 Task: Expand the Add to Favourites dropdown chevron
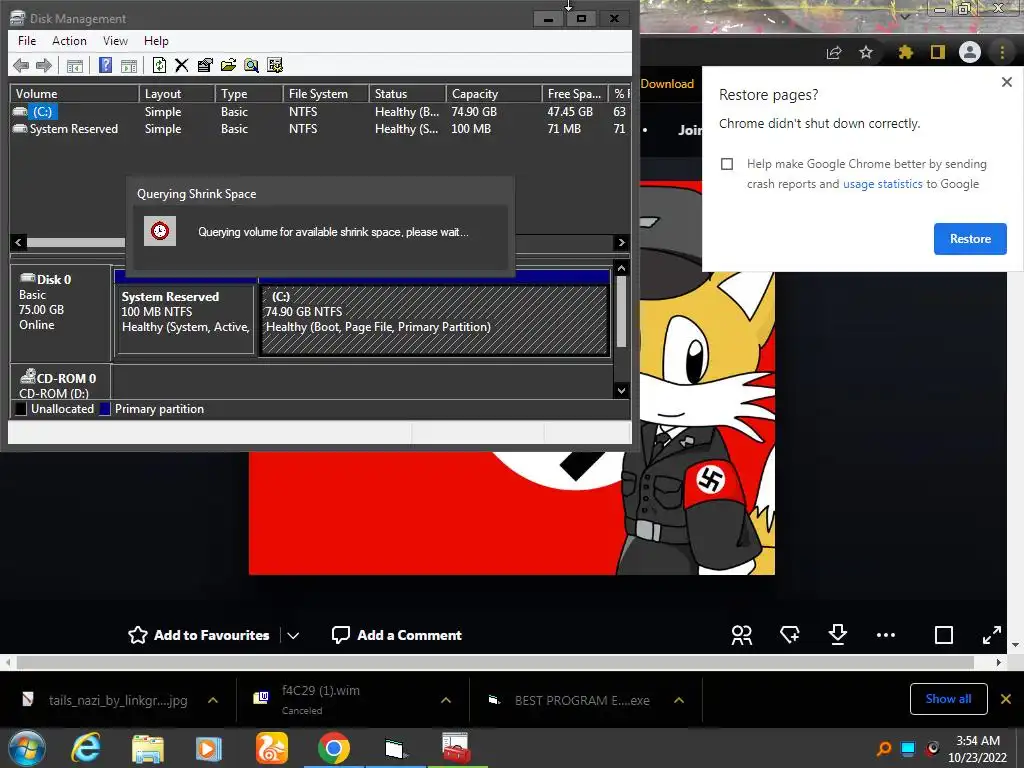click(293, 635)
